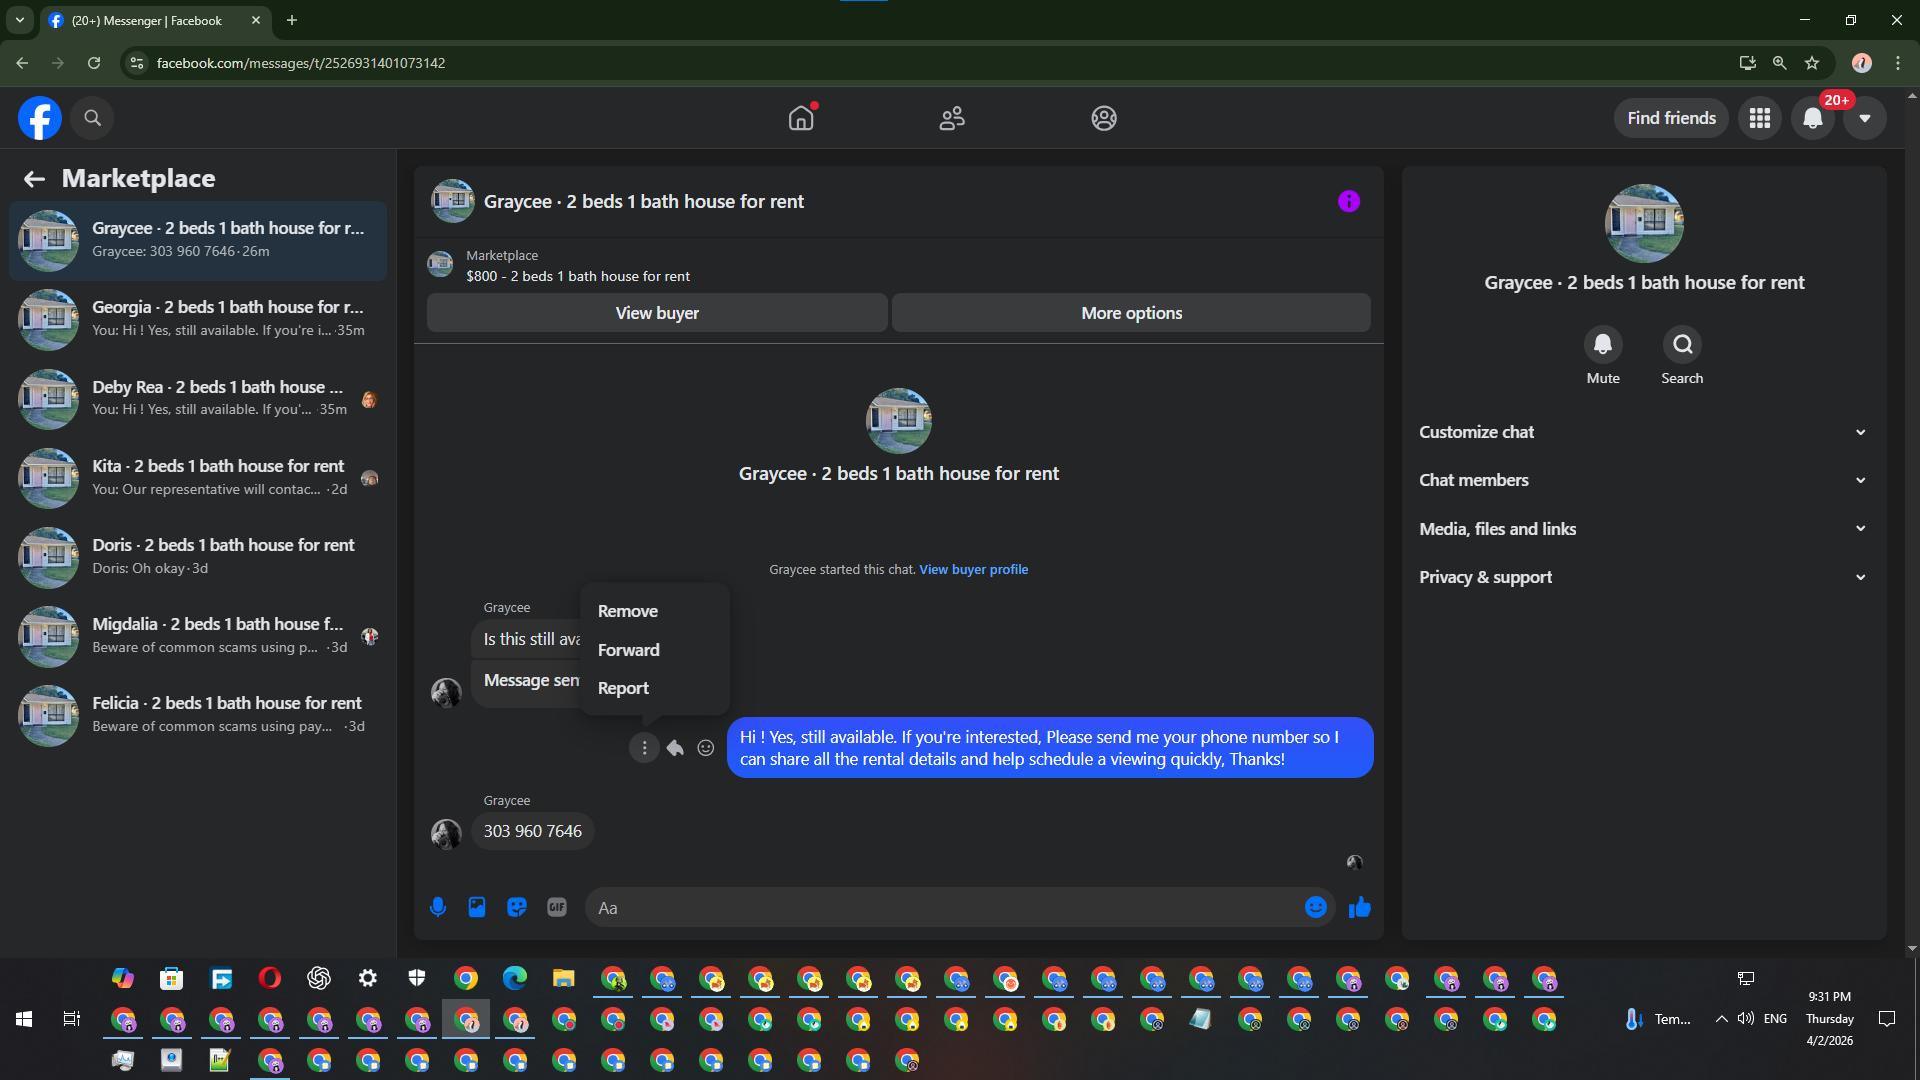Click the More options button
This screenshot has height=1080, width=1920.
coord(1131,313)
